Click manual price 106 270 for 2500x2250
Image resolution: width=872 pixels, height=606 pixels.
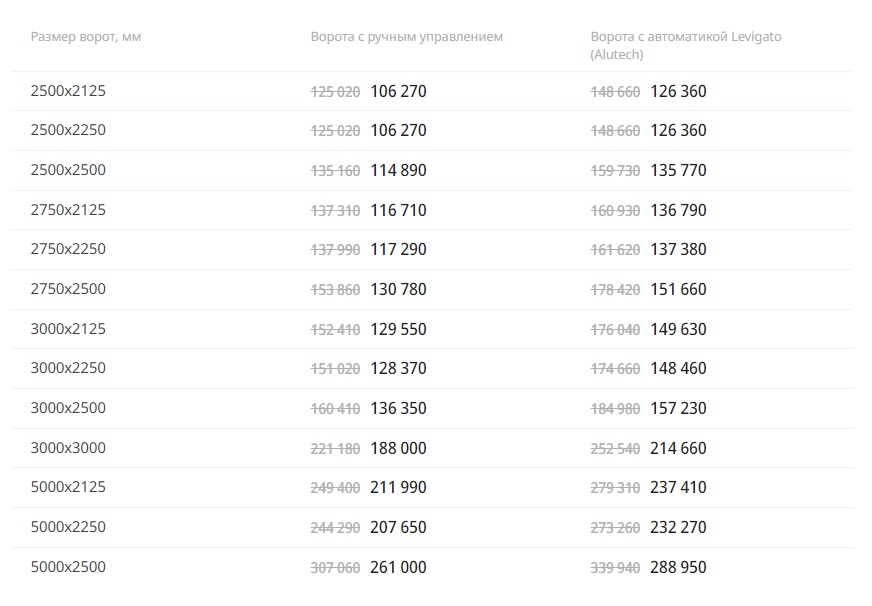pos(398,130)
